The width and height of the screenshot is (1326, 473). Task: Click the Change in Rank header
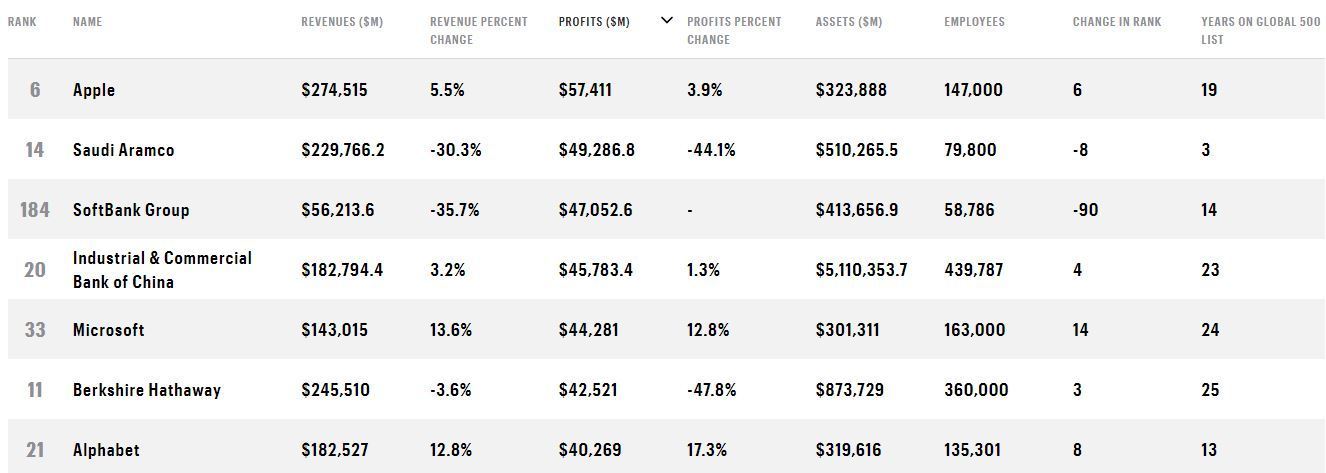tap(1117, 22)
